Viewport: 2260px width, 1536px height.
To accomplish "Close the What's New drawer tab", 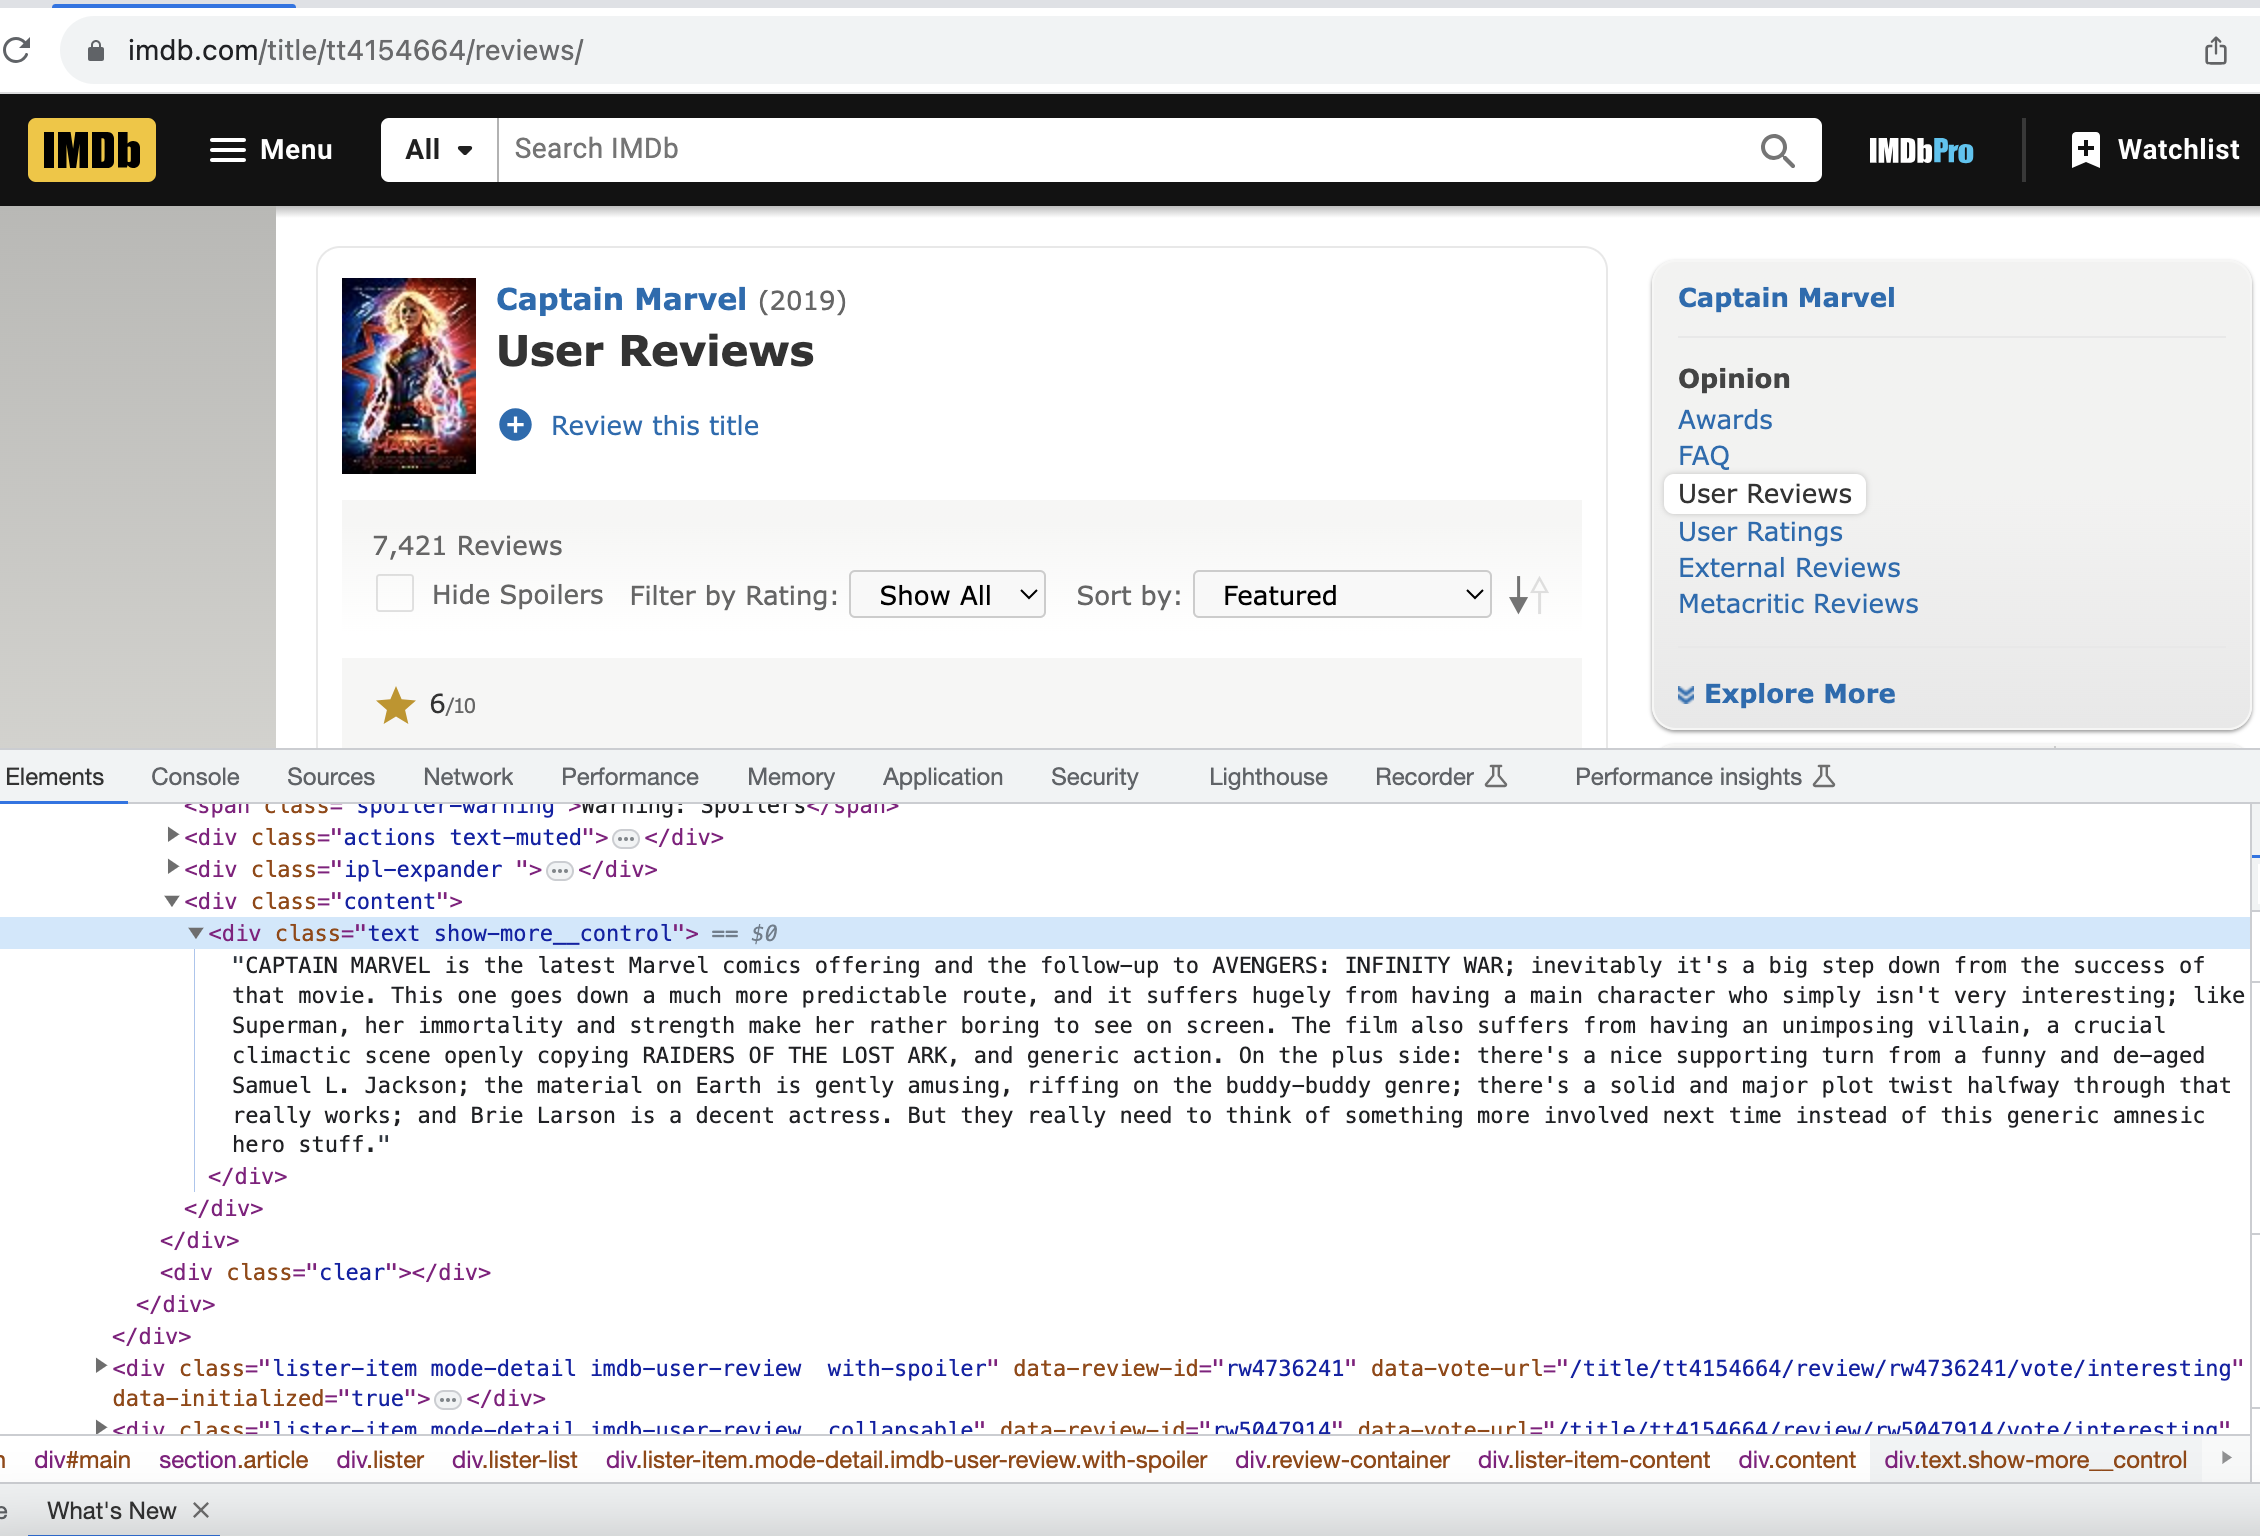I will point(201,1510).
